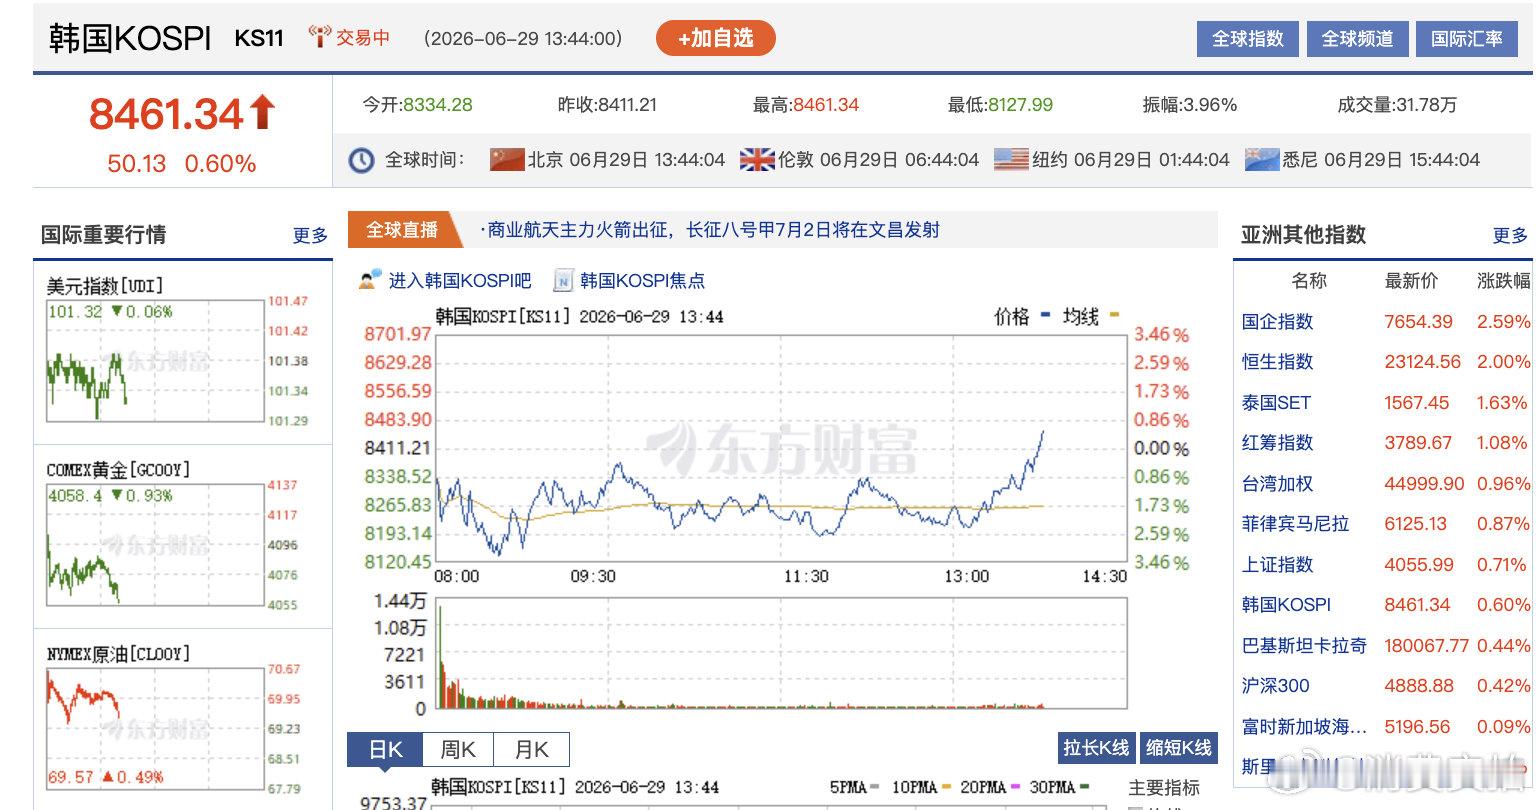Click the 今开:8334.28 value
This screenshot has width=1540, height=810.
(417, 105)
